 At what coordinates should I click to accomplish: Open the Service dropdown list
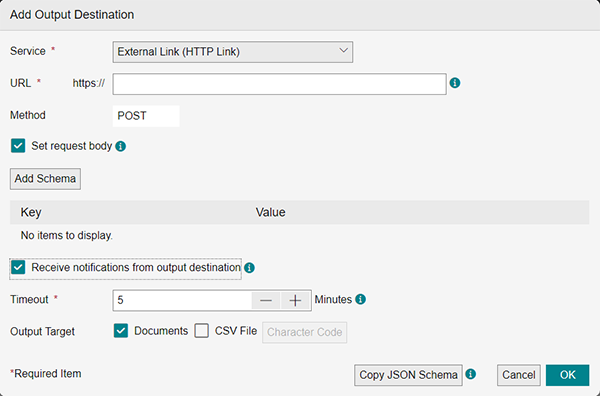coord(233,52)
